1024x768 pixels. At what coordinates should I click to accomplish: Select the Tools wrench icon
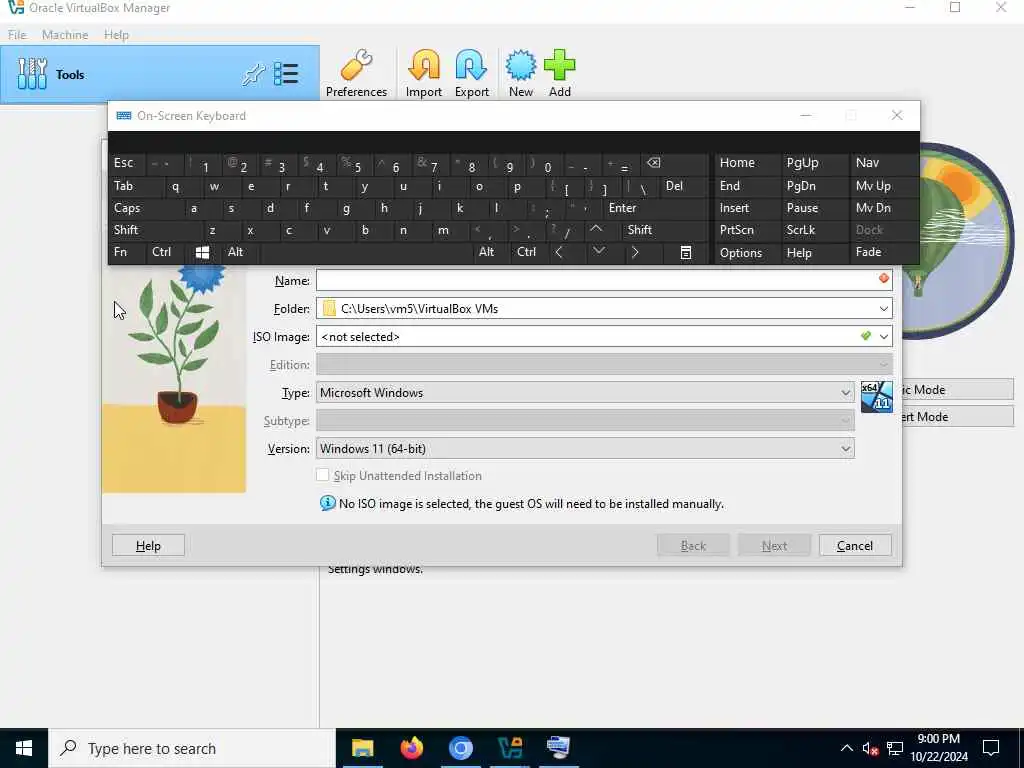(x=32, y=74)
